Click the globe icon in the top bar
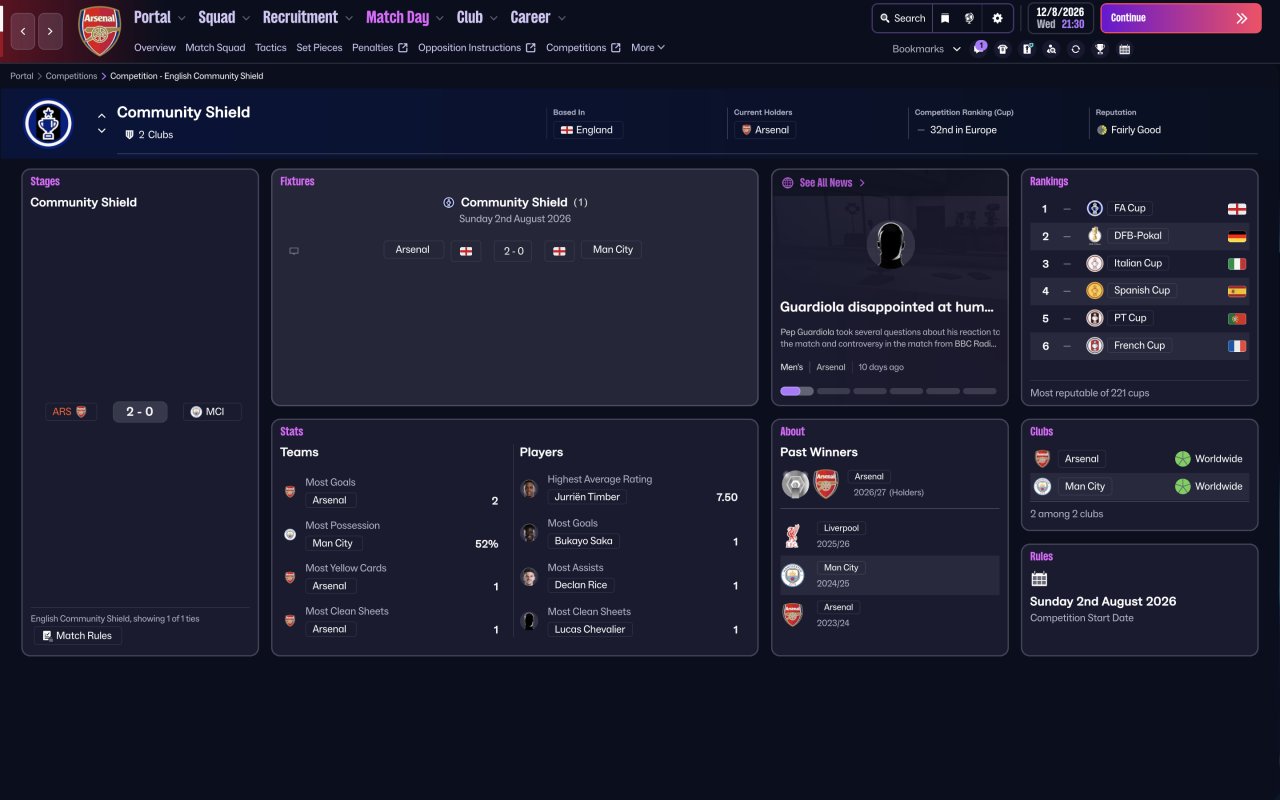The width and height of the screenshot is (1280, 800). tap(970, 18)
